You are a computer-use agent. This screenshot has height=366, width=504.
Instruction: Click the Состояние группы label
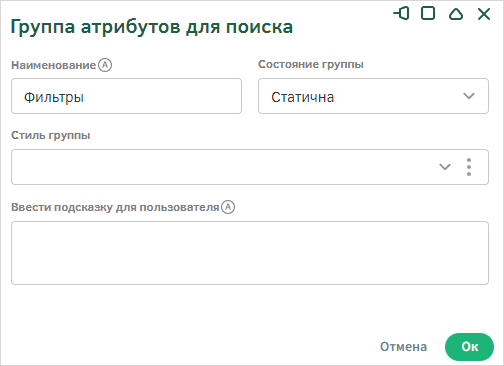coord(311,64)
